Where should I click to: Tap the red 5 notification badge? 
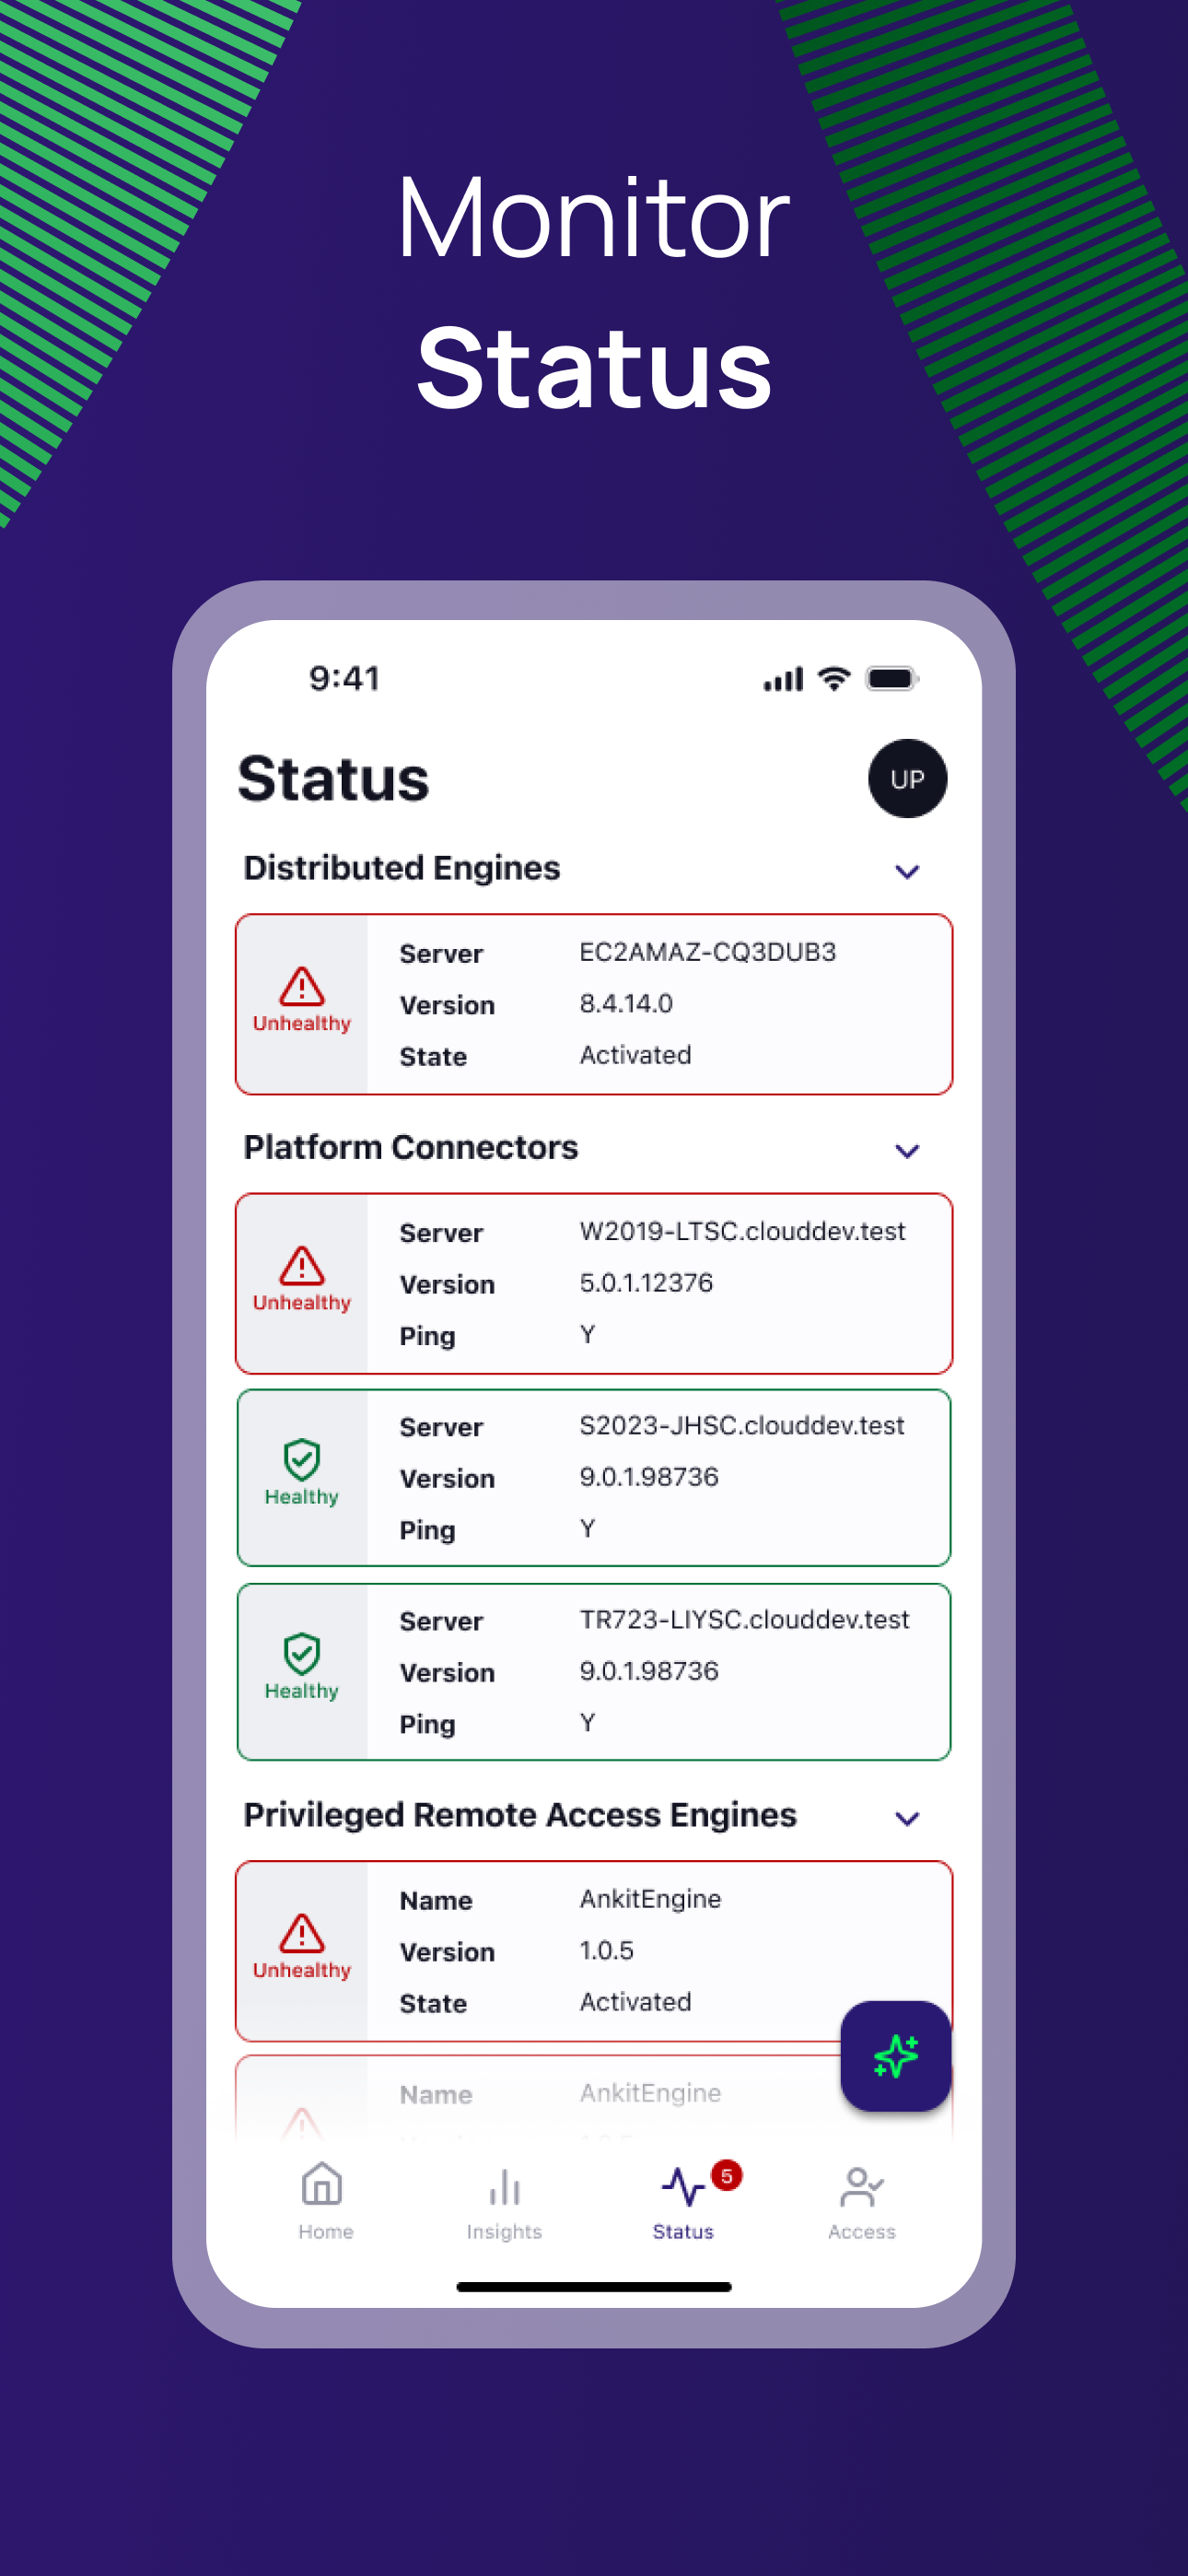coord(726,2175)
